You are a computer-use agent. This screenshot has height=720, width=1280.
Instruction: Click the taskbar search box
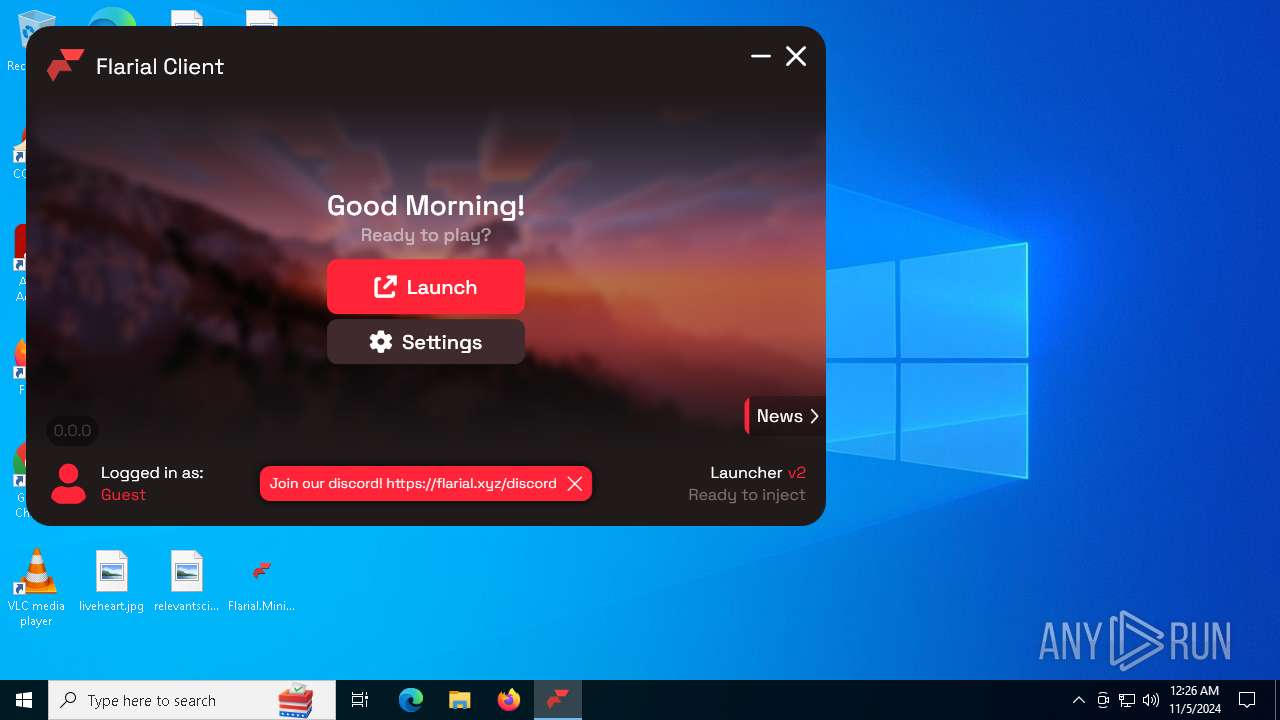192,700
